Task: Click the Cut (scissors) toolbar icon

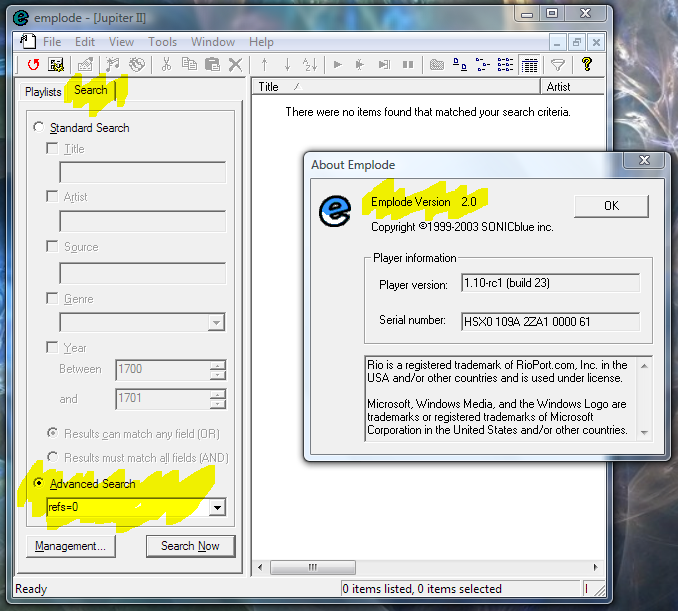Action: (x=166, y=65)
